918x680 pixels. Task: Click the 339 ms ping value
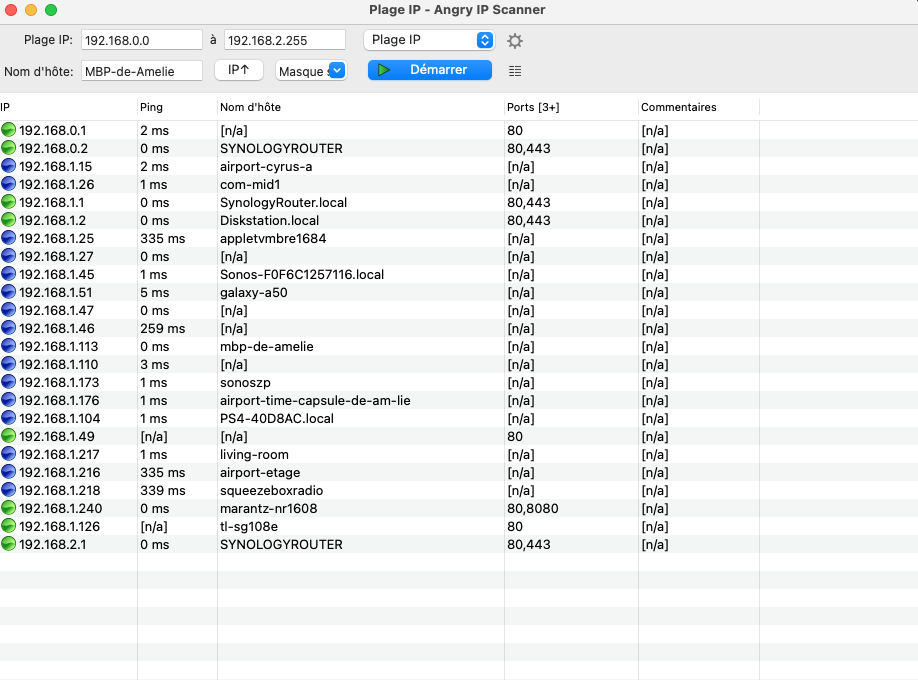[x=163, y=490]
